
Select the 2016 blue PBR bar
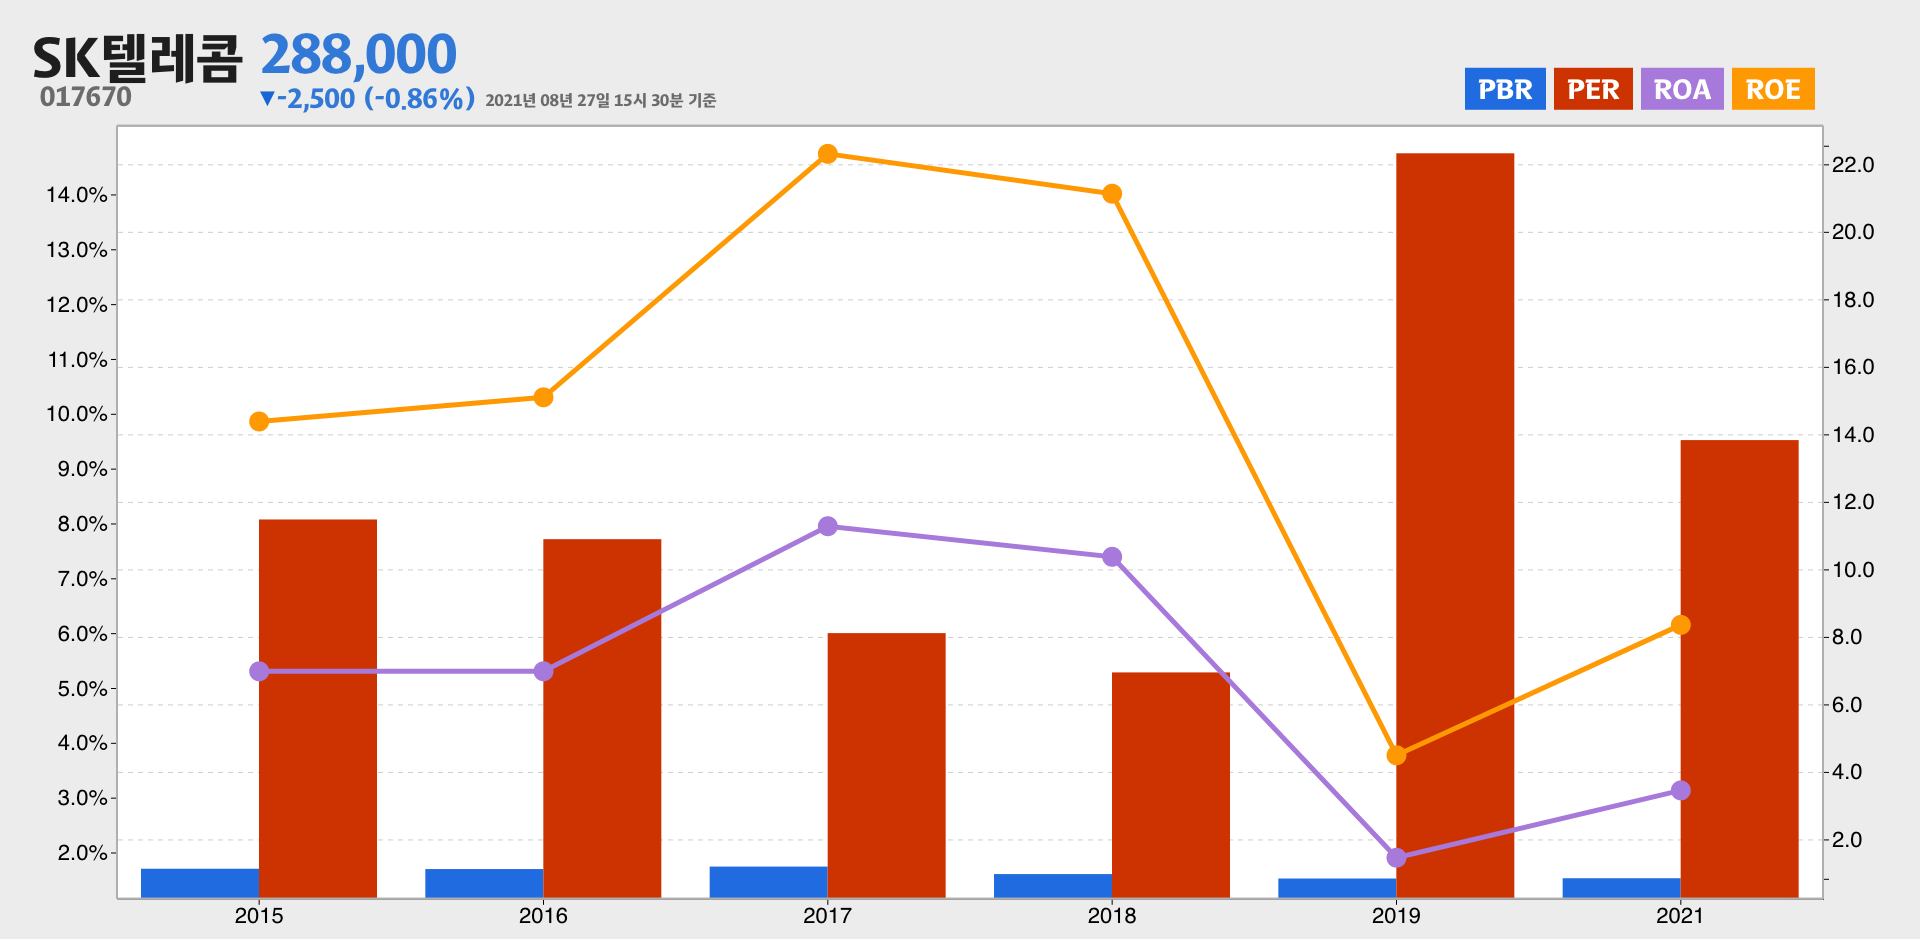coord(484,883)
